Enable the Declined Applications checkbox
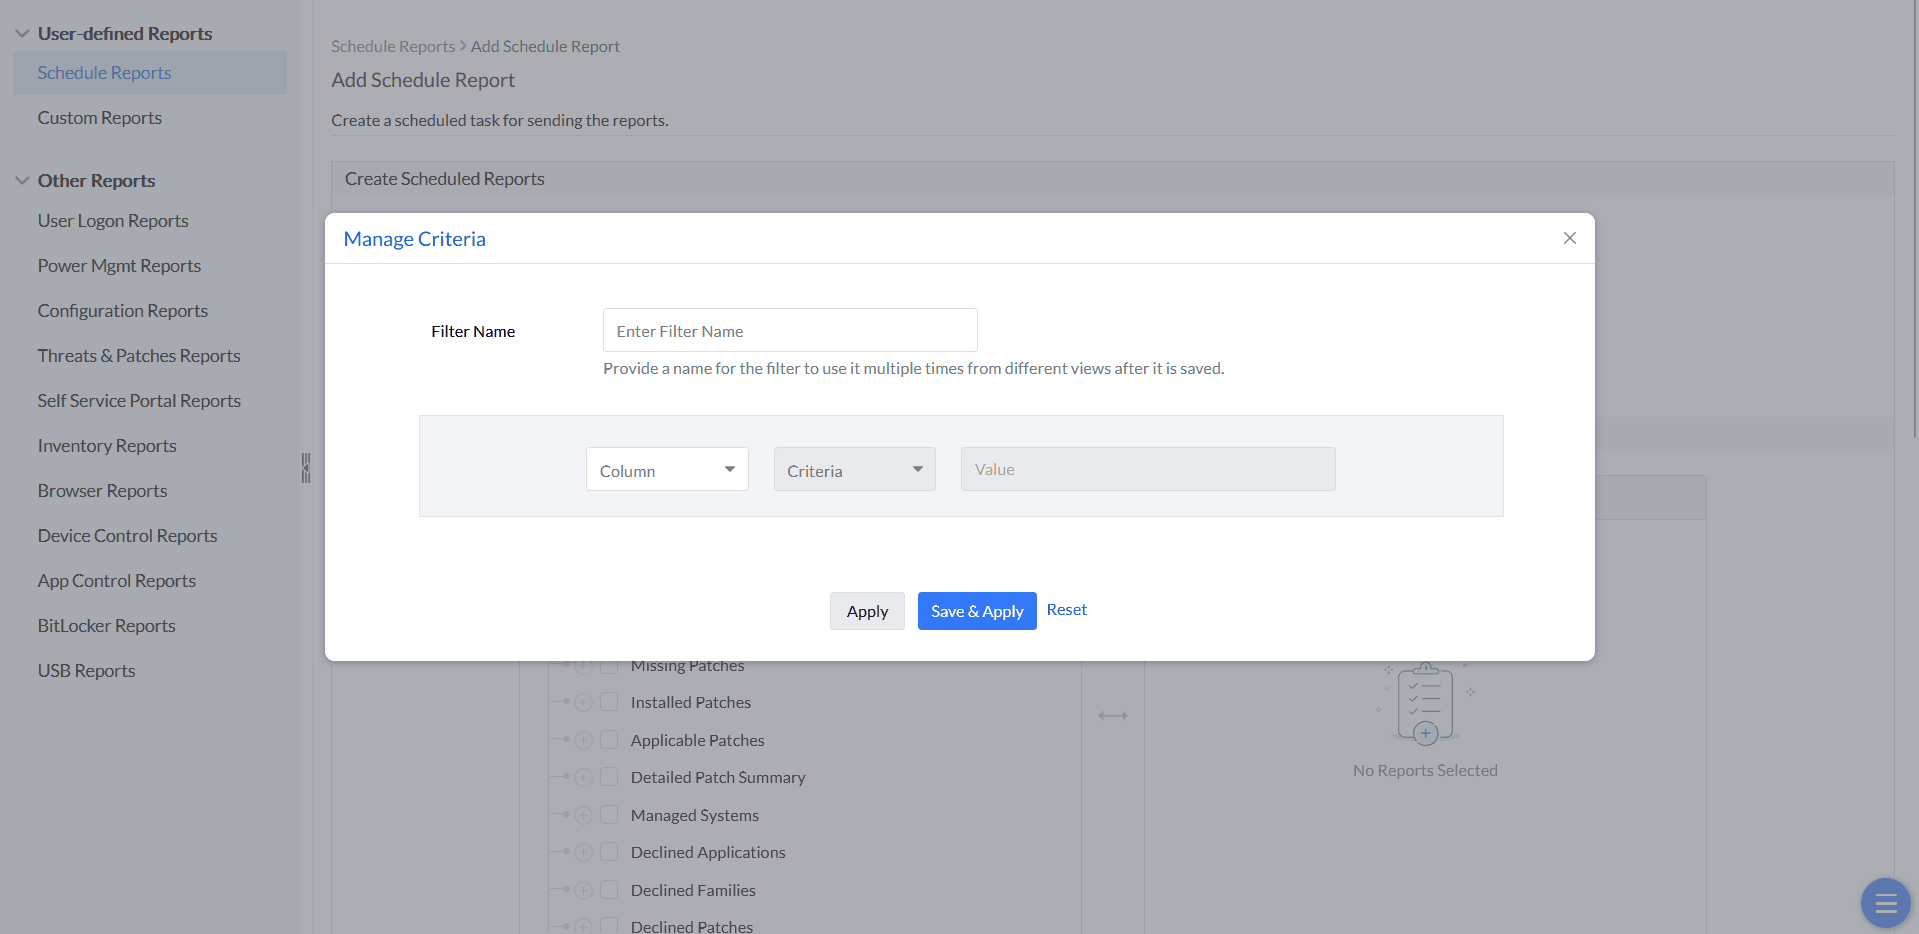 (609, 852)
